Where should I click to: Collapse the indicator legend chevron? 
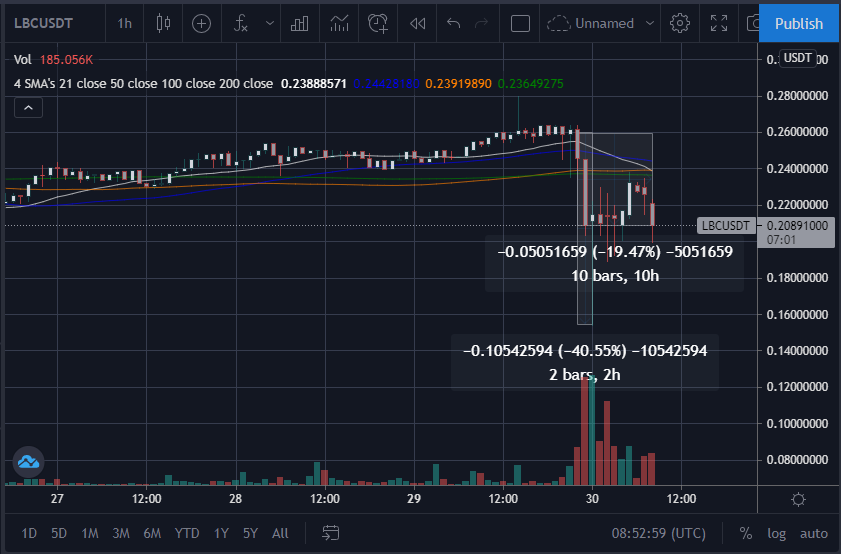tap(28, 108)
